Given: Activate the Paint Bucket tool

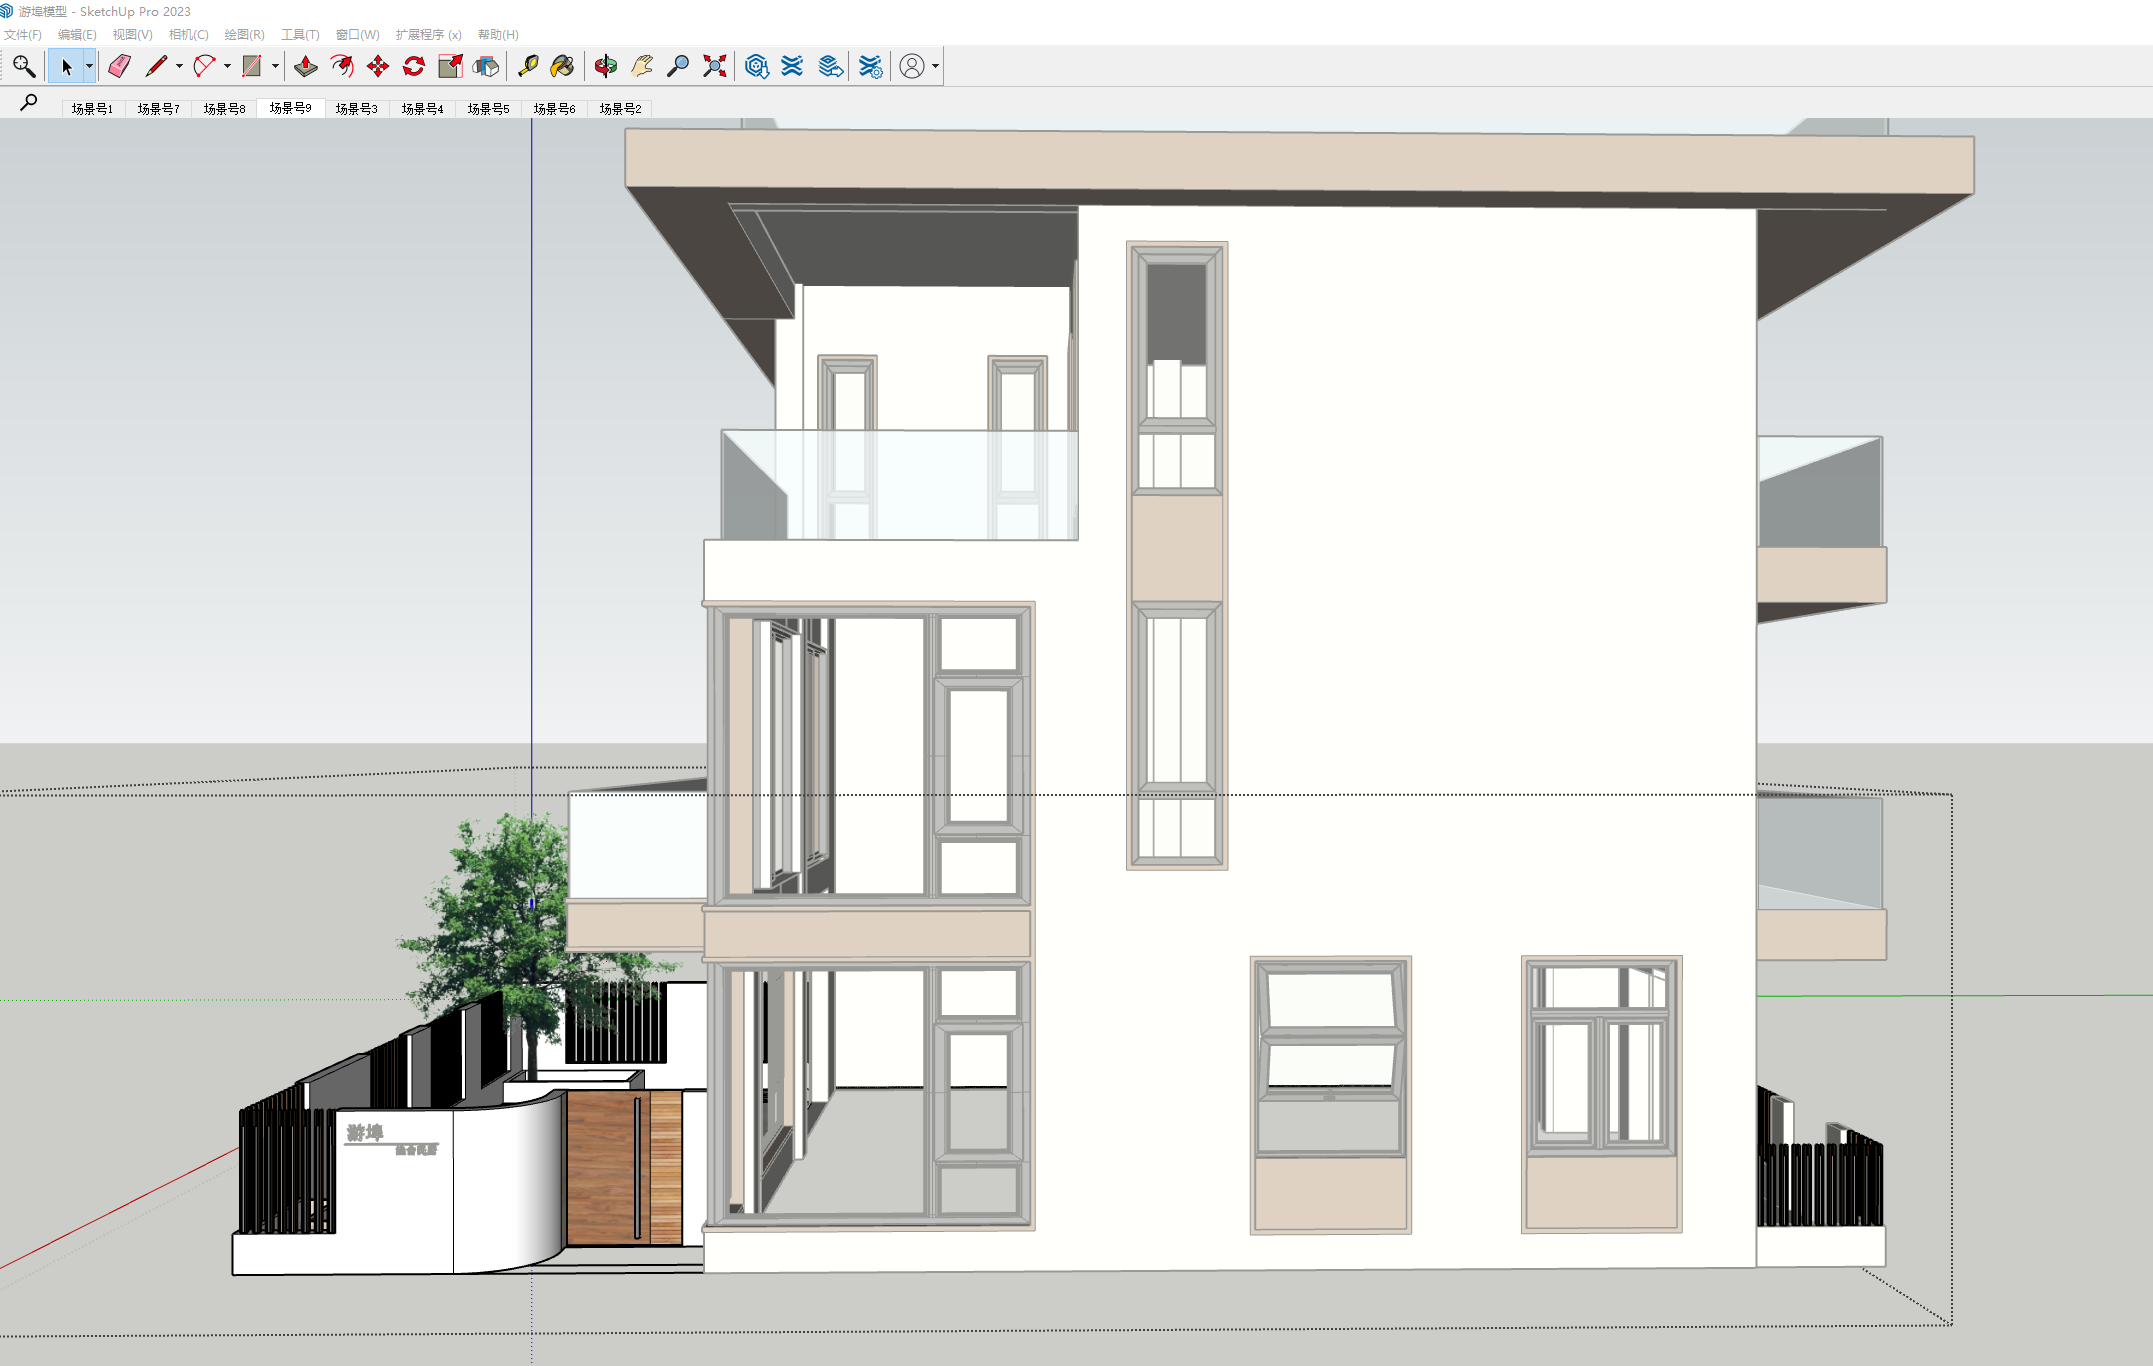Looking at the screenshot, I should coord(562,66).
